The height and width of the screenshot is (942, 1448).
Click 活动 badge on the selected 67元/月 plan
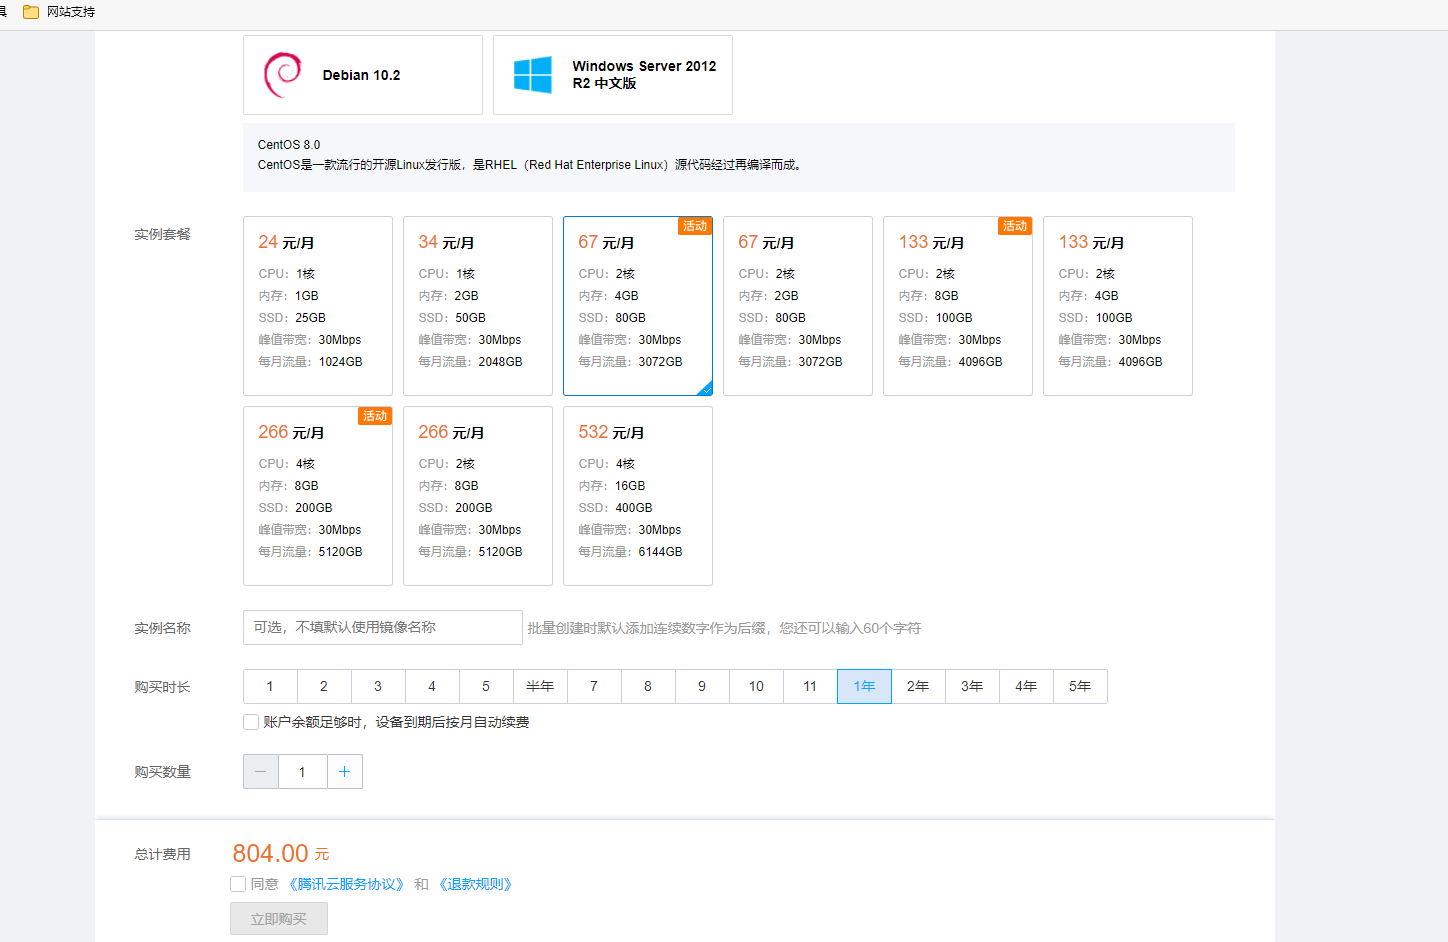(x=695, y=226)
